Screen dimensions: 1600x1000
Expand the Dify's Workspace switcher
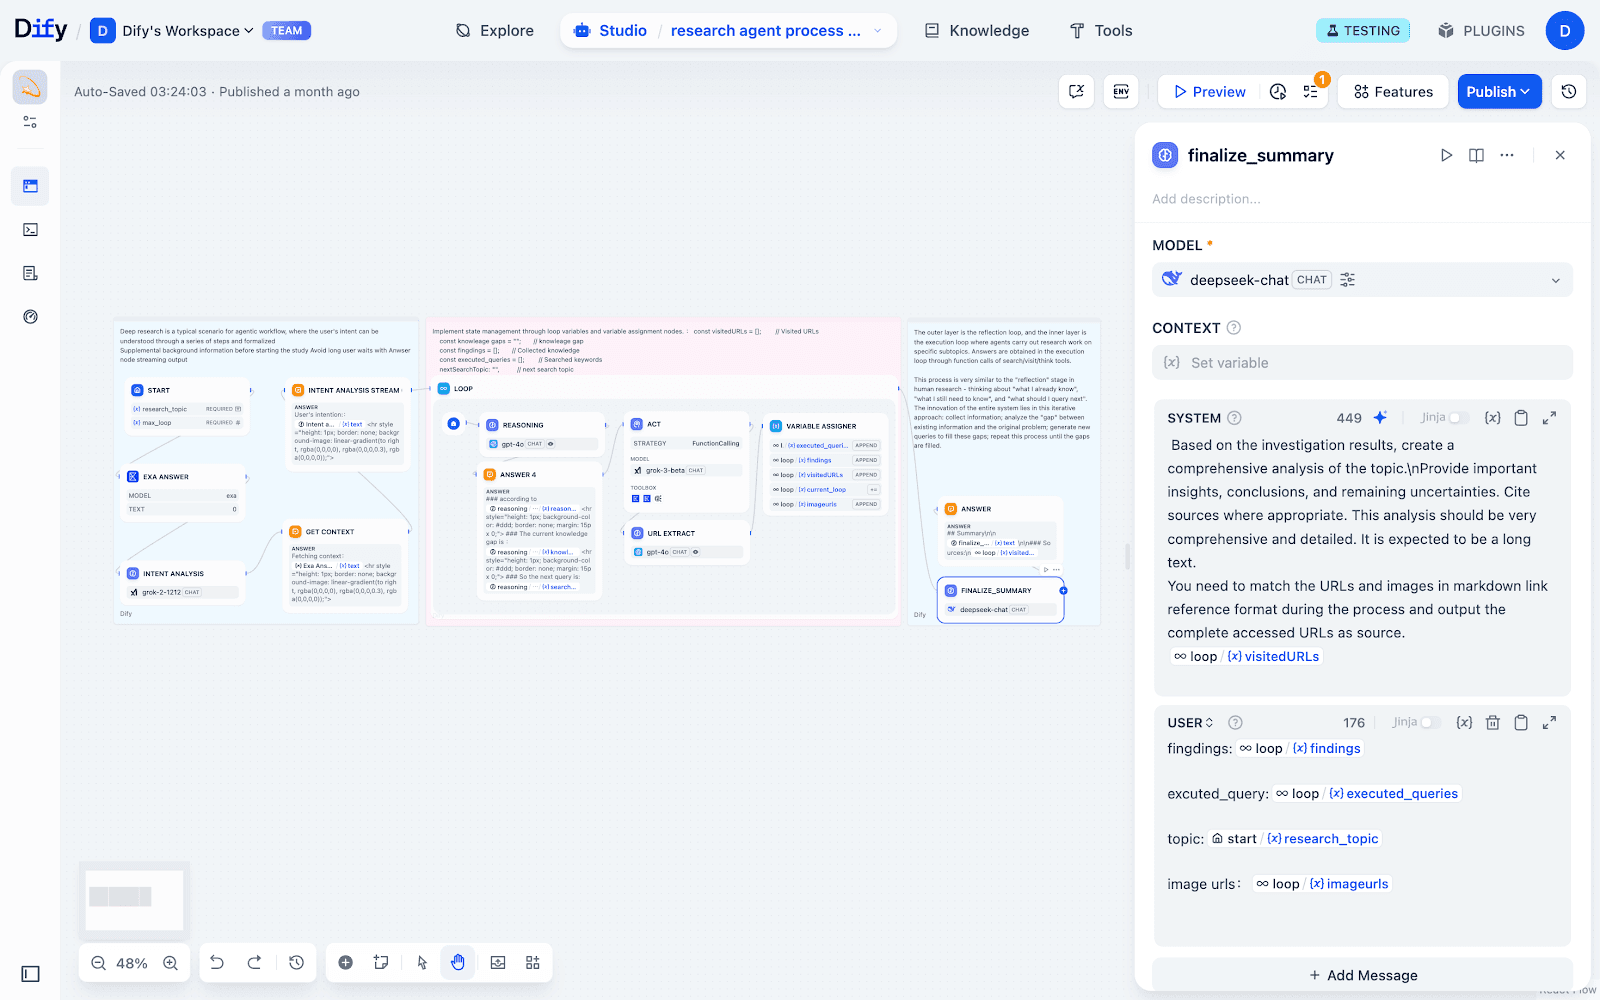[187, 31]
